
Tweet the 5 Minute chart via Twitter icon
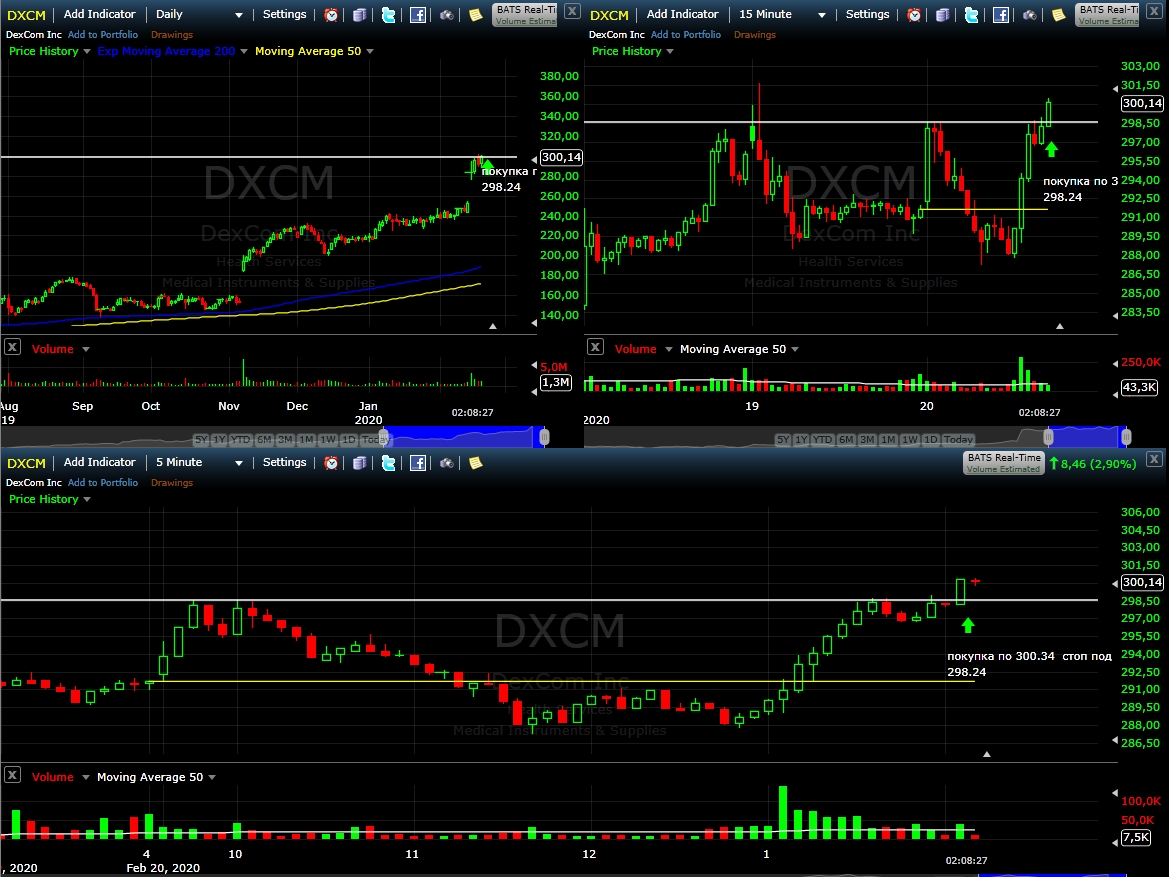[x=388, y=463]
